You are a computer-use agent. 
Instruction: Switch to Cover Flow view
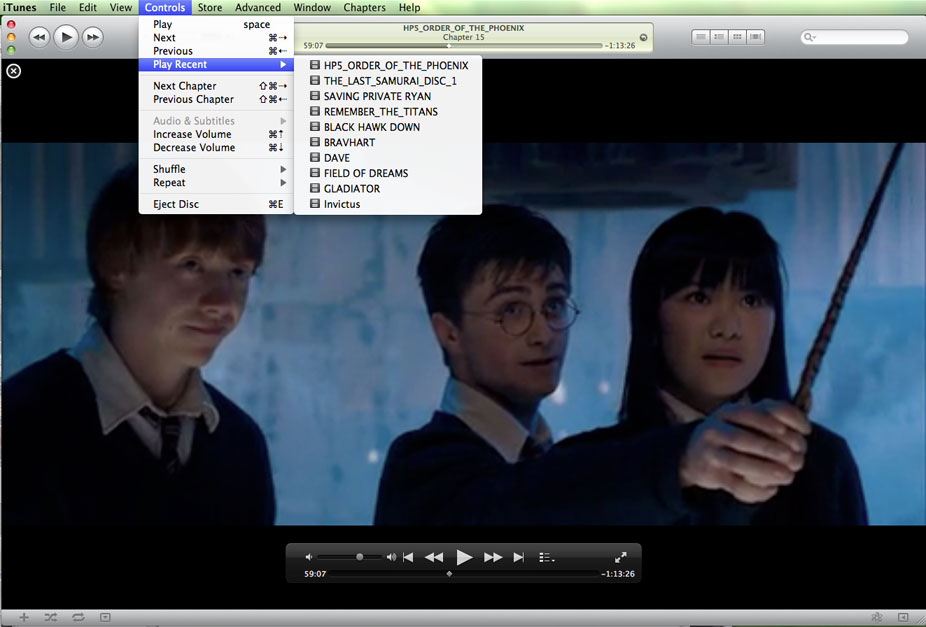[x=755, y=37]
